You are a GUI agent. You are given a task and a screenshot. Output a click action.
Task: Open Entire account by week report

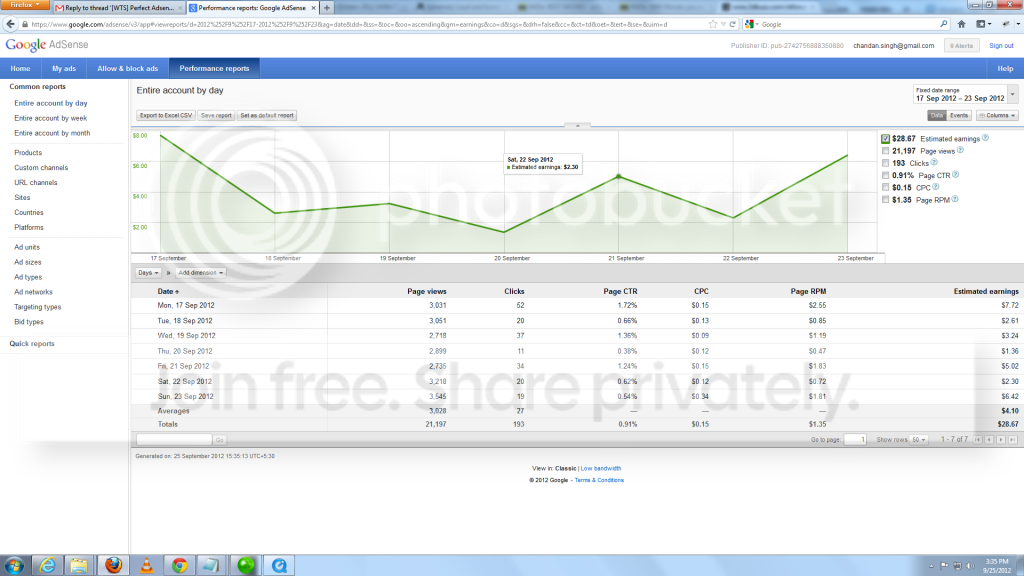pos(50,118)
